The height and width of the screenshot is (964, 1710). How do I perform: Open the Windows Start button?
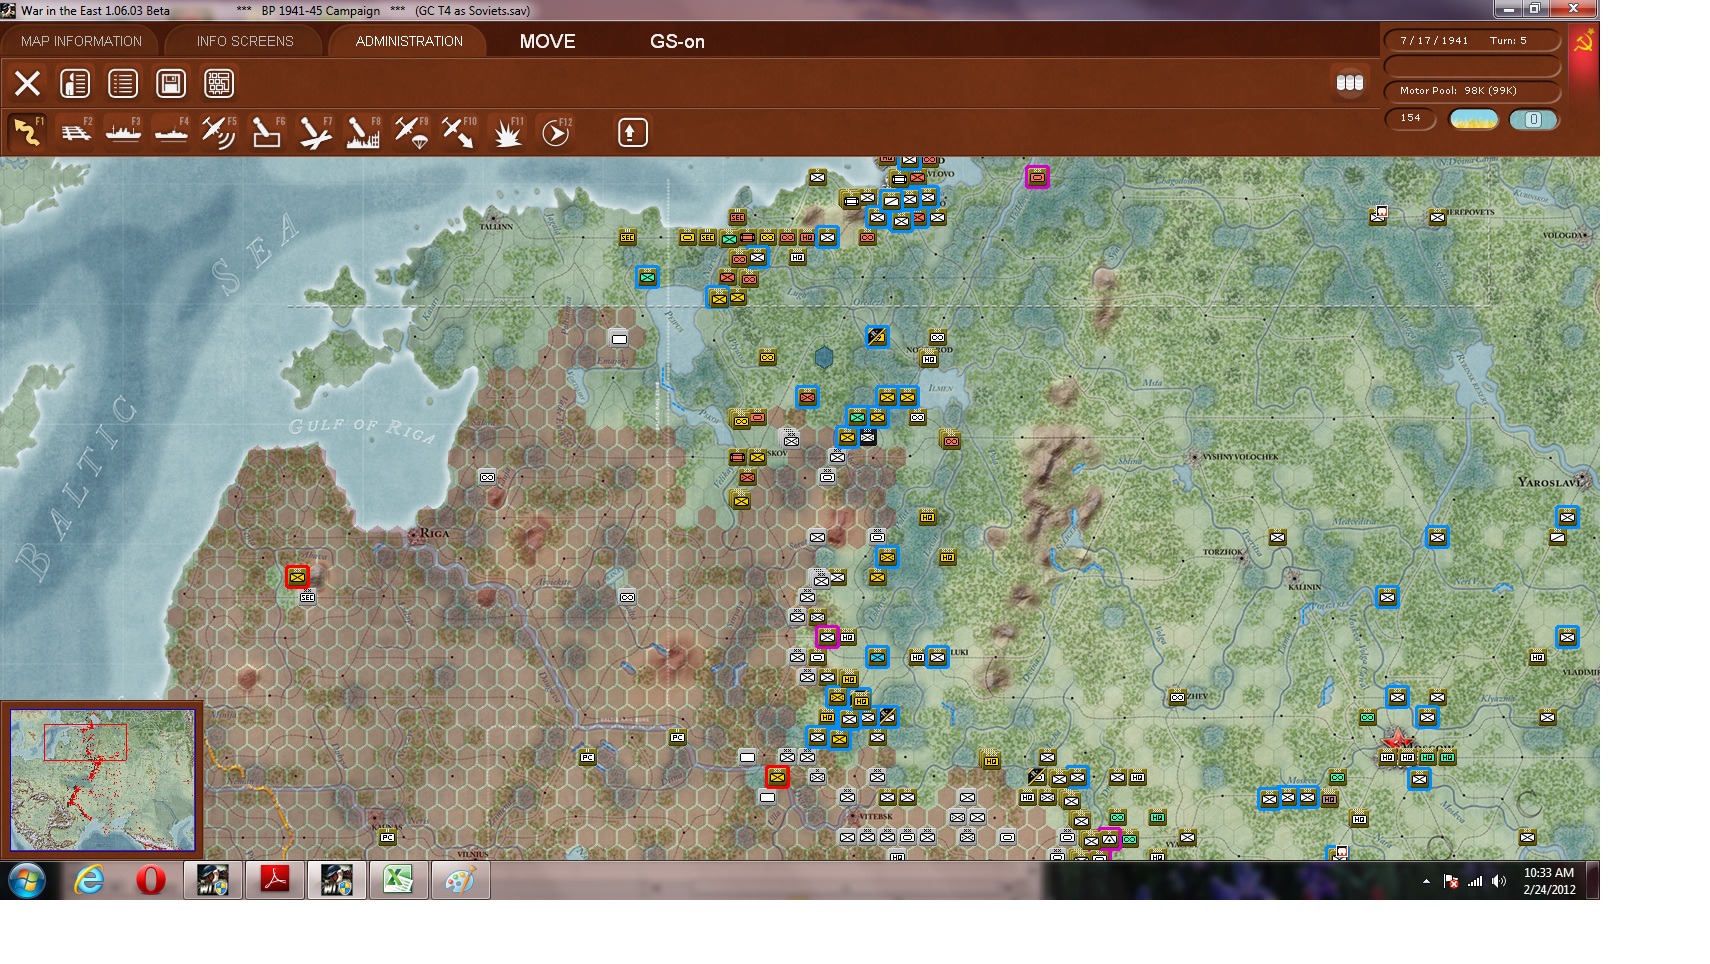pos(27,881)
